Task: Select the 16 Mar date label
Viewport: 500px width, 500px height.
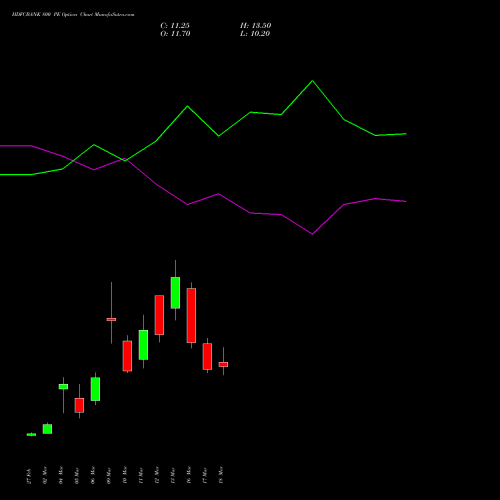Action: point(189,475)
